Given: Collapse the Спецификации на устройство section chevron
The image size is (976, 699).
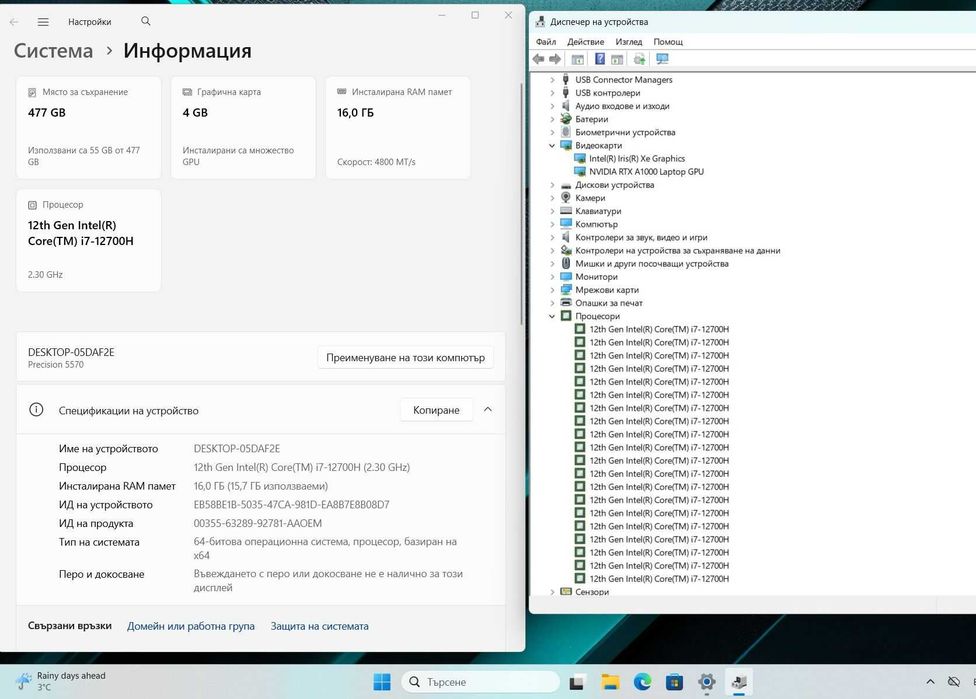Looking at the screenshot, I should (488, 410).
